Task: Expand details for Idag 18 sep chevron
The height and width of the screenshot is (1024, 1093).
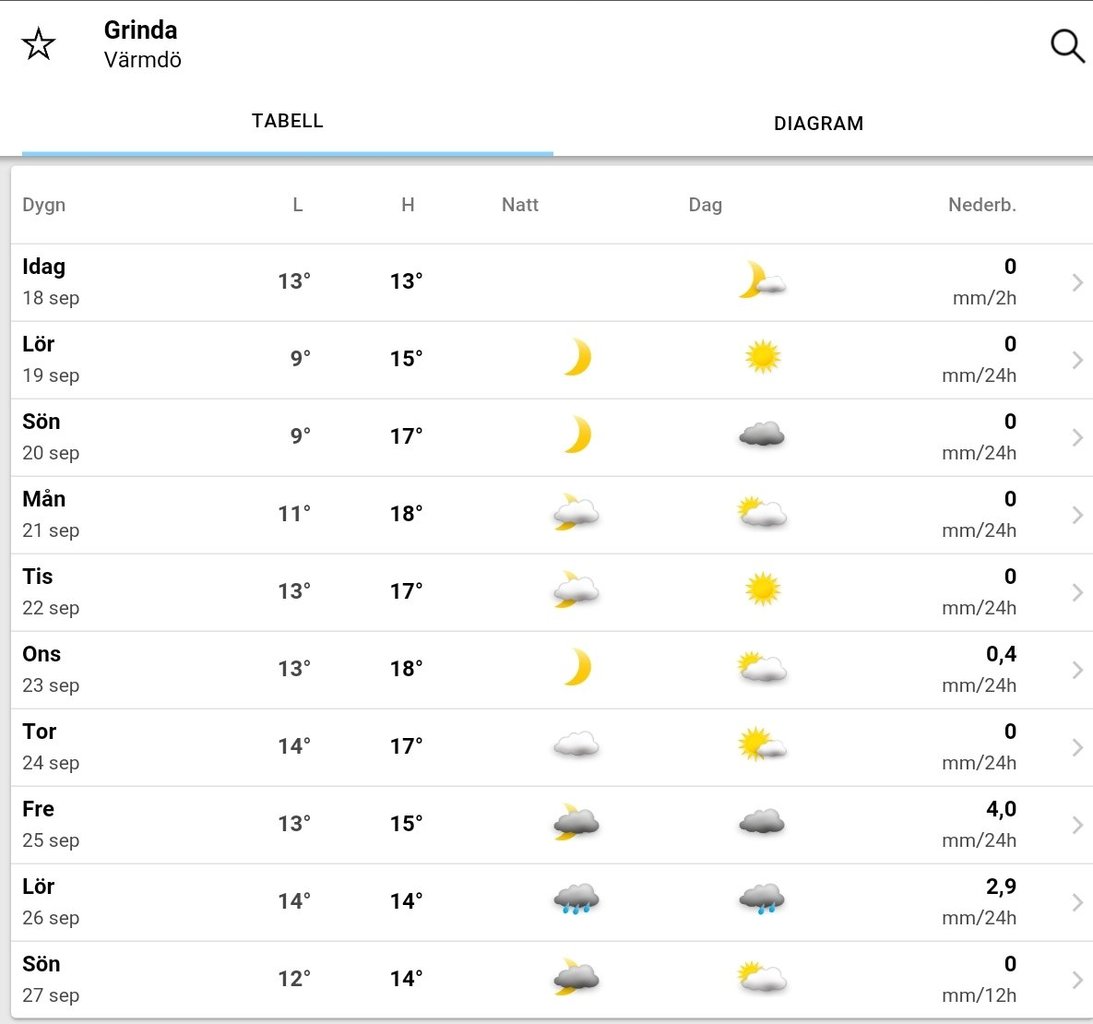Action: 1077,283
